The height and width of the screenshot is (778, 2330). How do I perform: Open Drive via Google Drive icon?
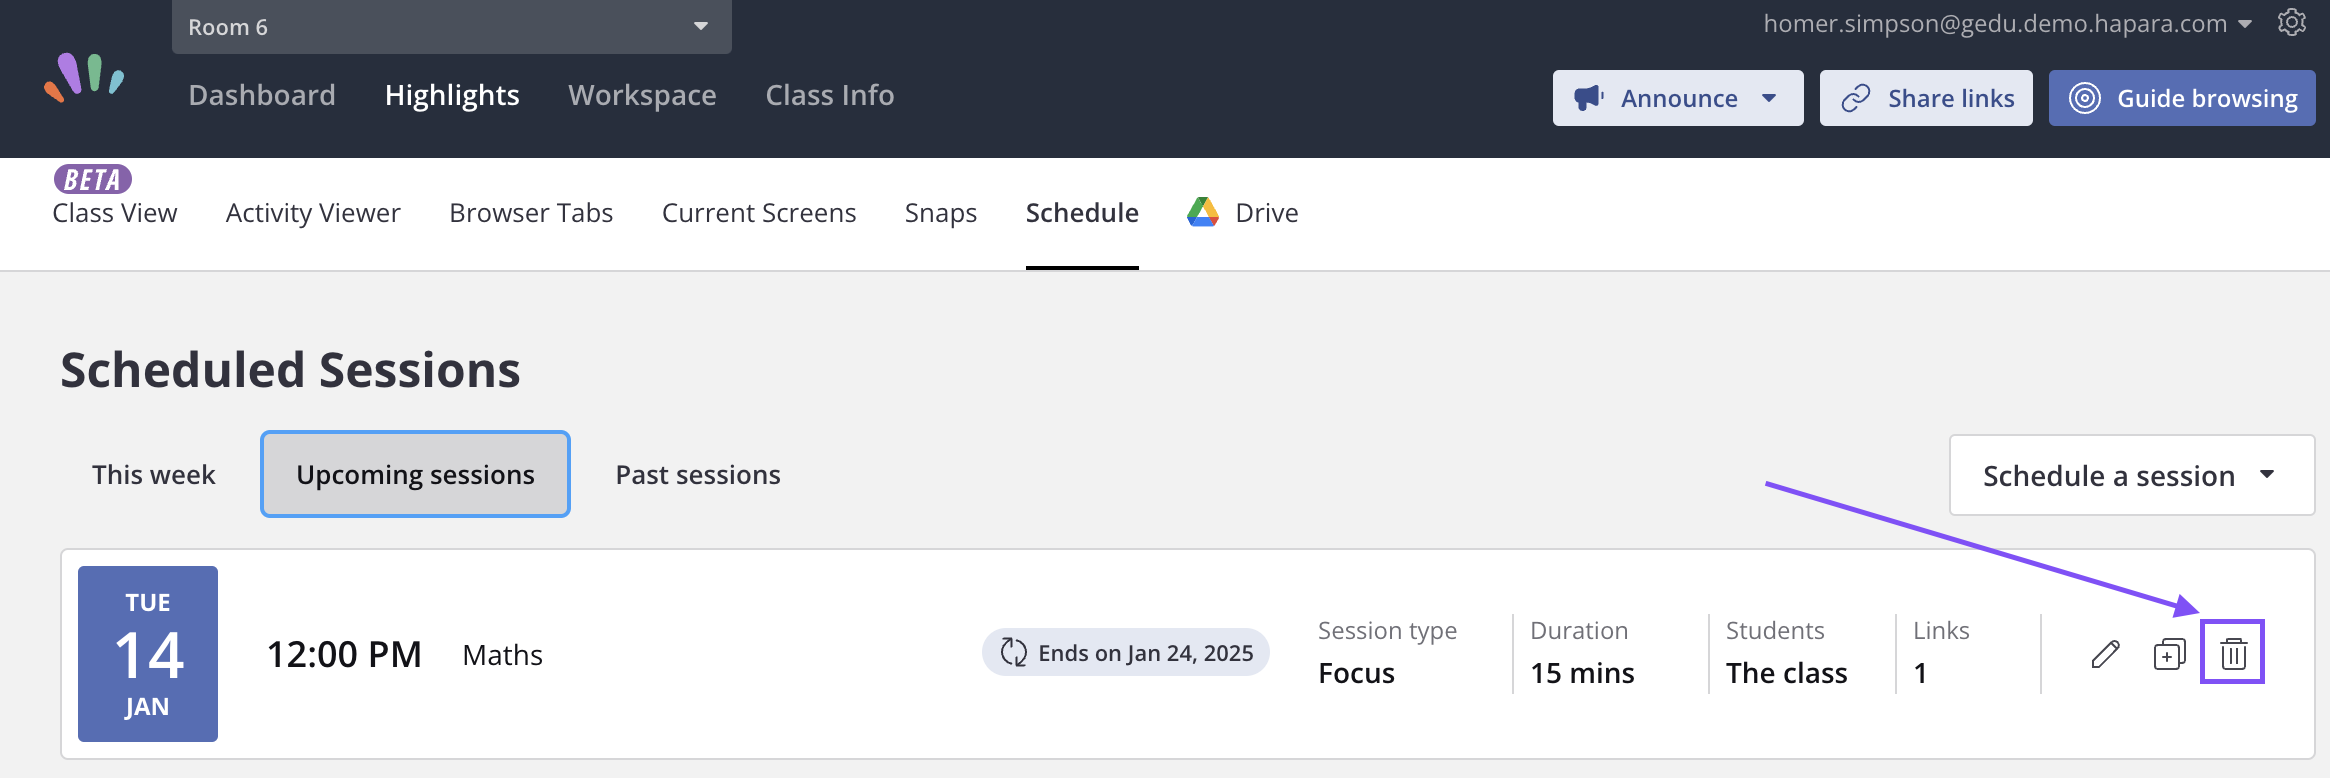1202,212
